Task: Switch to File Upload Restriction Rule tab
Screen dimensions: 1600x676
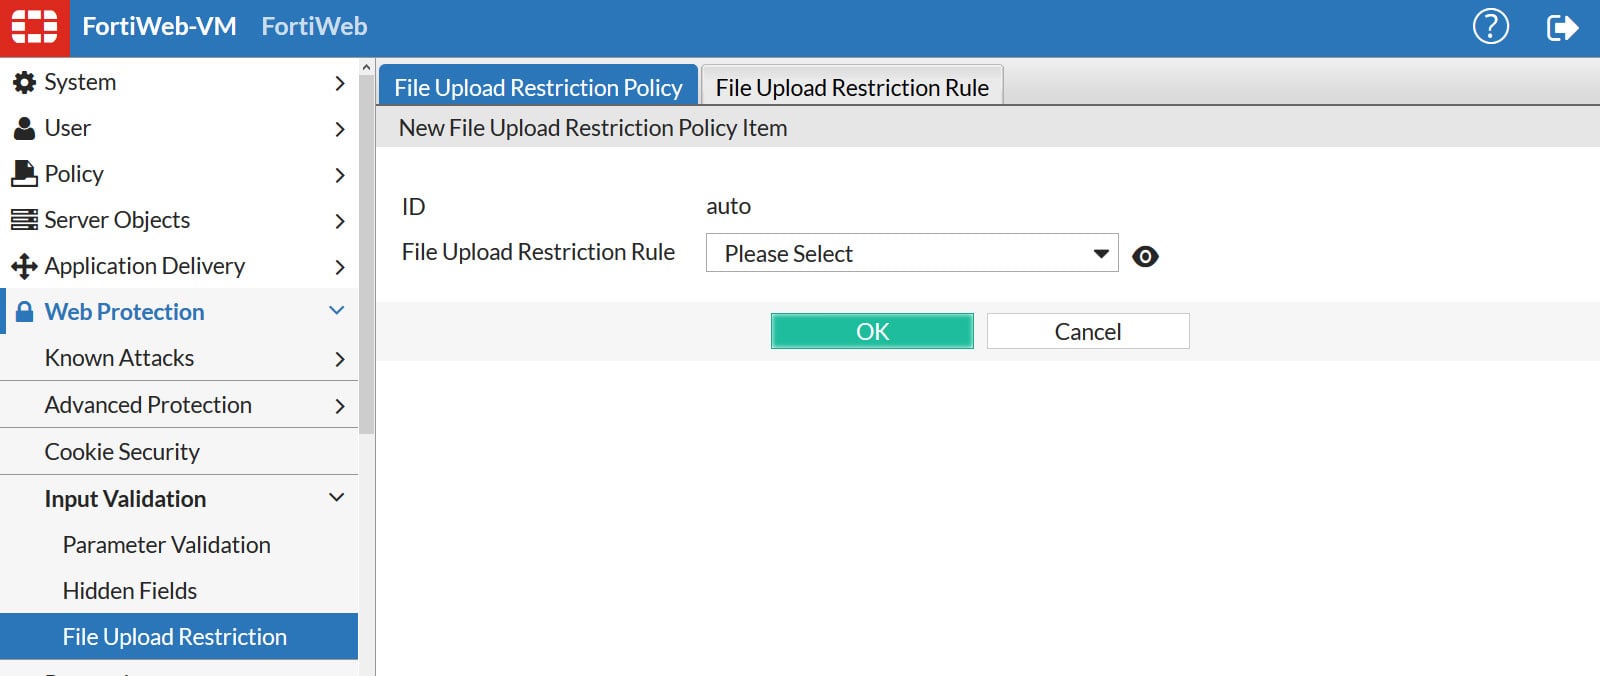Action: pyautogui.click(x=852, y=87)
